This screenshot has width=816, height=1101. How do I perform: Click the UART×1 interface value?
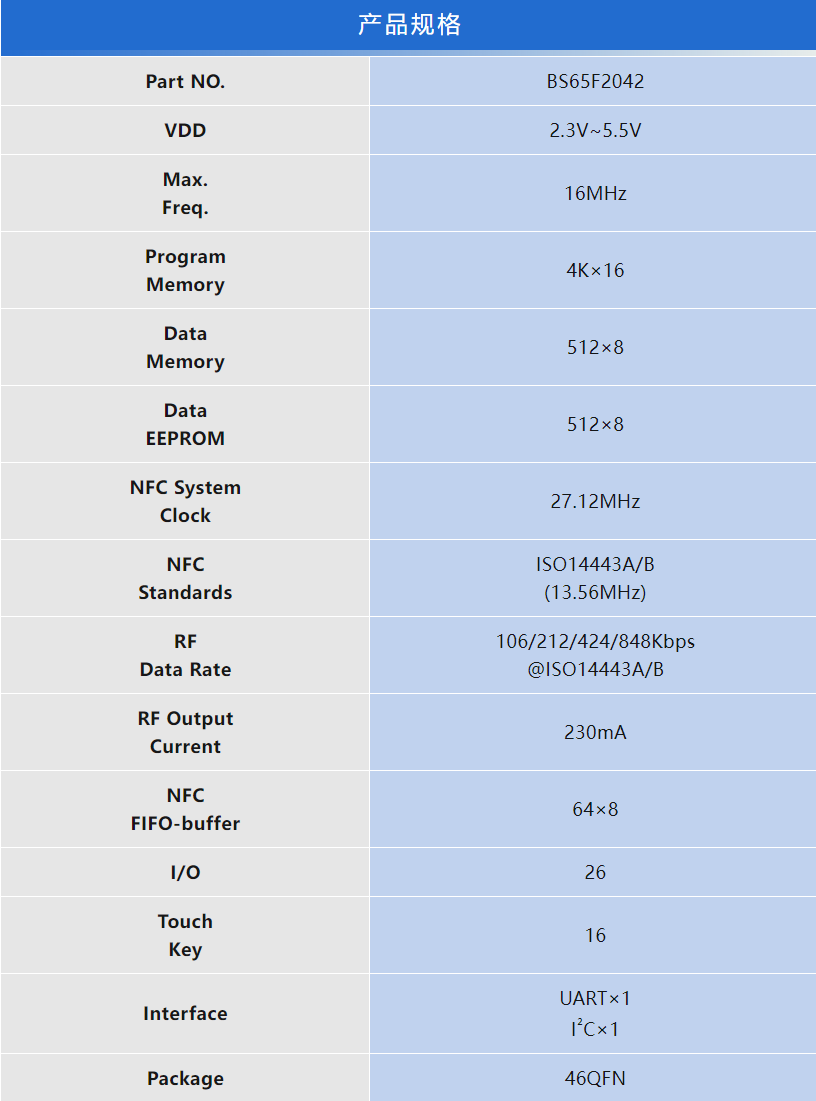click(x=595, y=999)
